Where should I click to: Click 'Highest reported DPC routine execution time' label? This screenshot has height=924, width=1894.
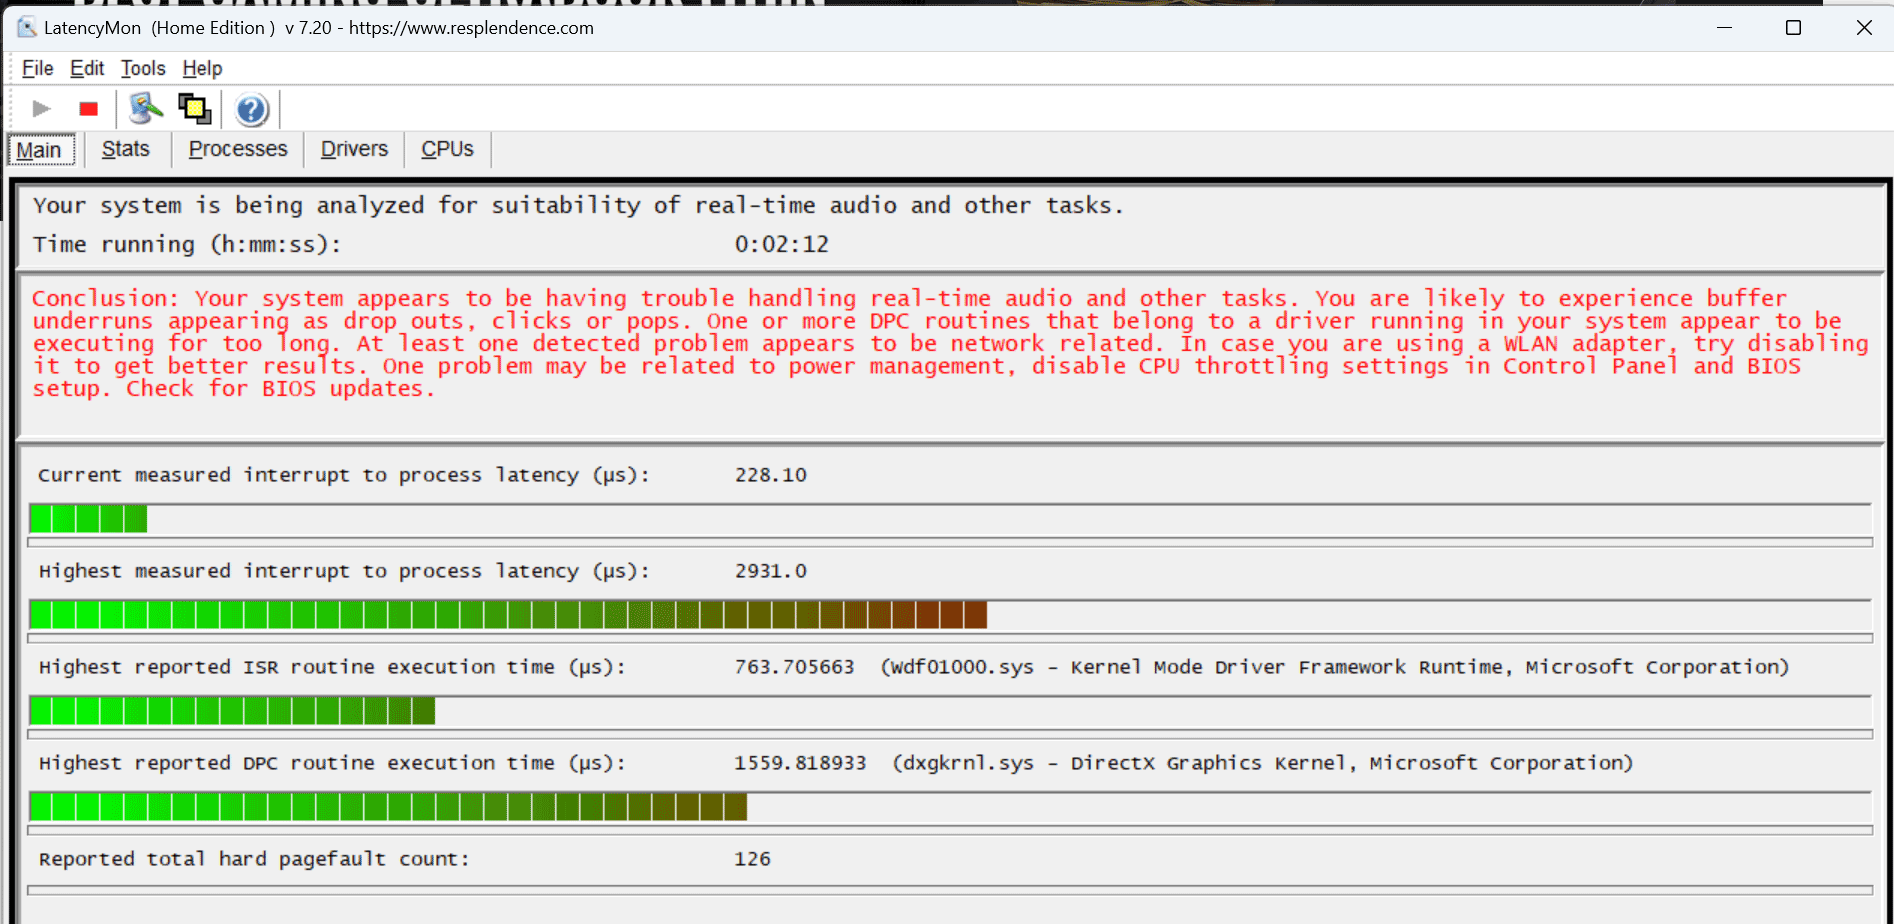(x=332, y=763)
